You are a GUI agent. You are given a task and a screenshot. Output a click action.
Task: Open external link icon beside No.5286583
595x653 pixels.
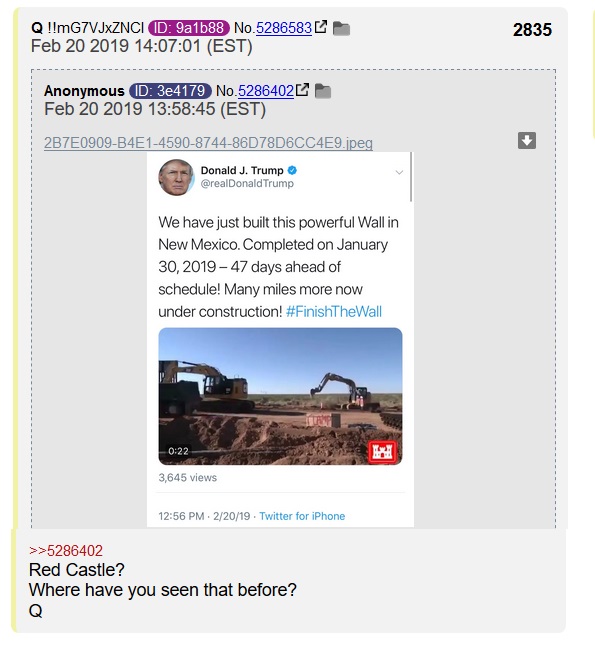(x=321, y=27)
